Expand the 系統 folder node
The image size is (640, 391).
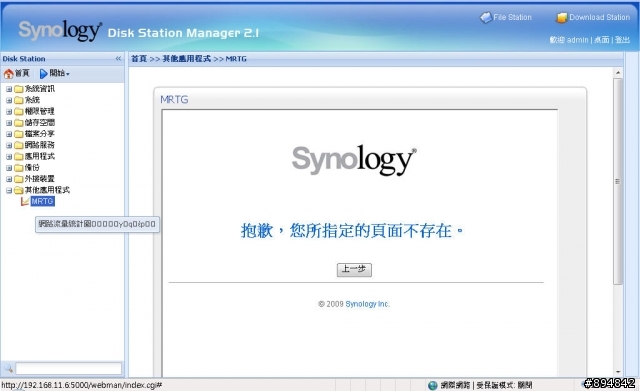click(x=9, y=100)
